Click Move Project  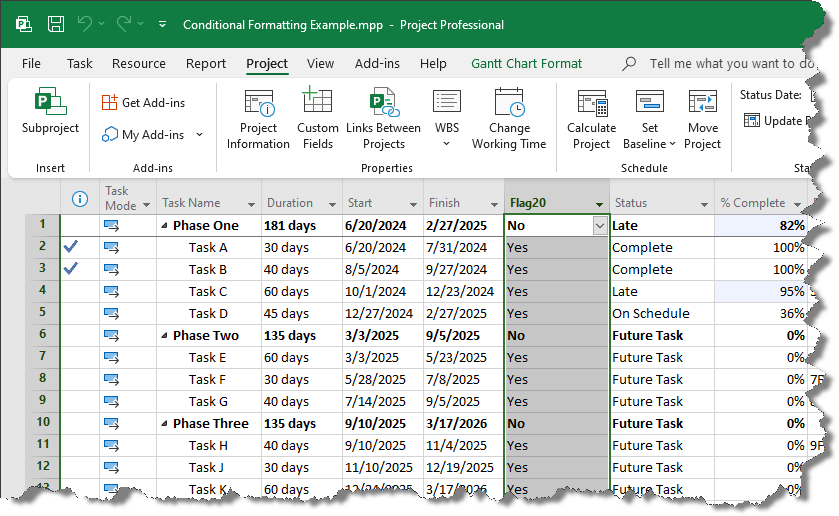coord(702,119)
